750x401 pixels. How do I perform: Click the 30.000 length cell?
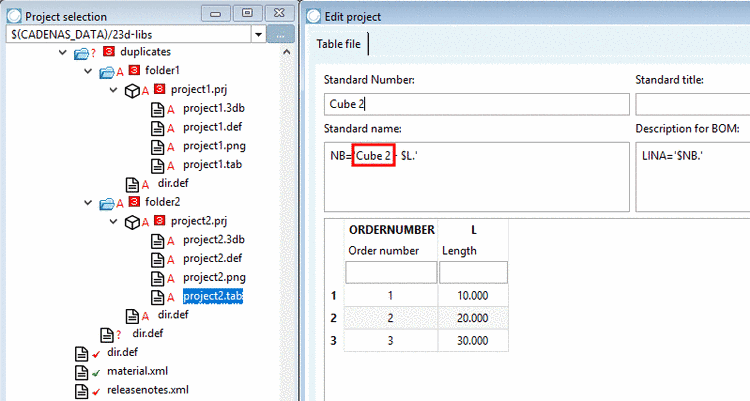click(474, 341)
